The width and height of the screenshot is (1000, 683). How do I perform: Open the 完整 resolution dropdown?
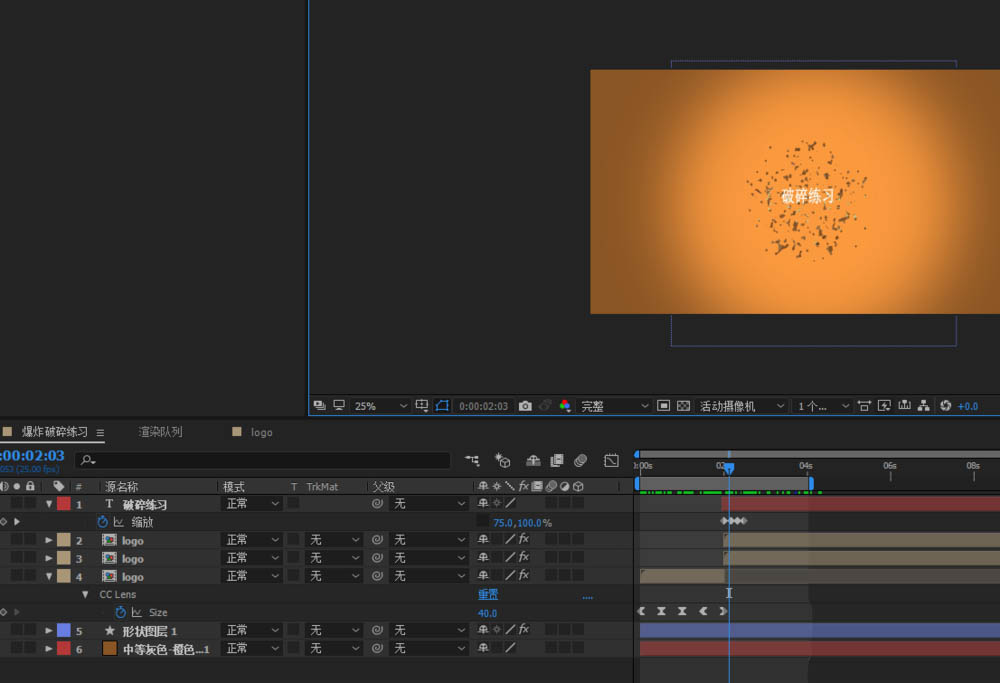(612, 406)
